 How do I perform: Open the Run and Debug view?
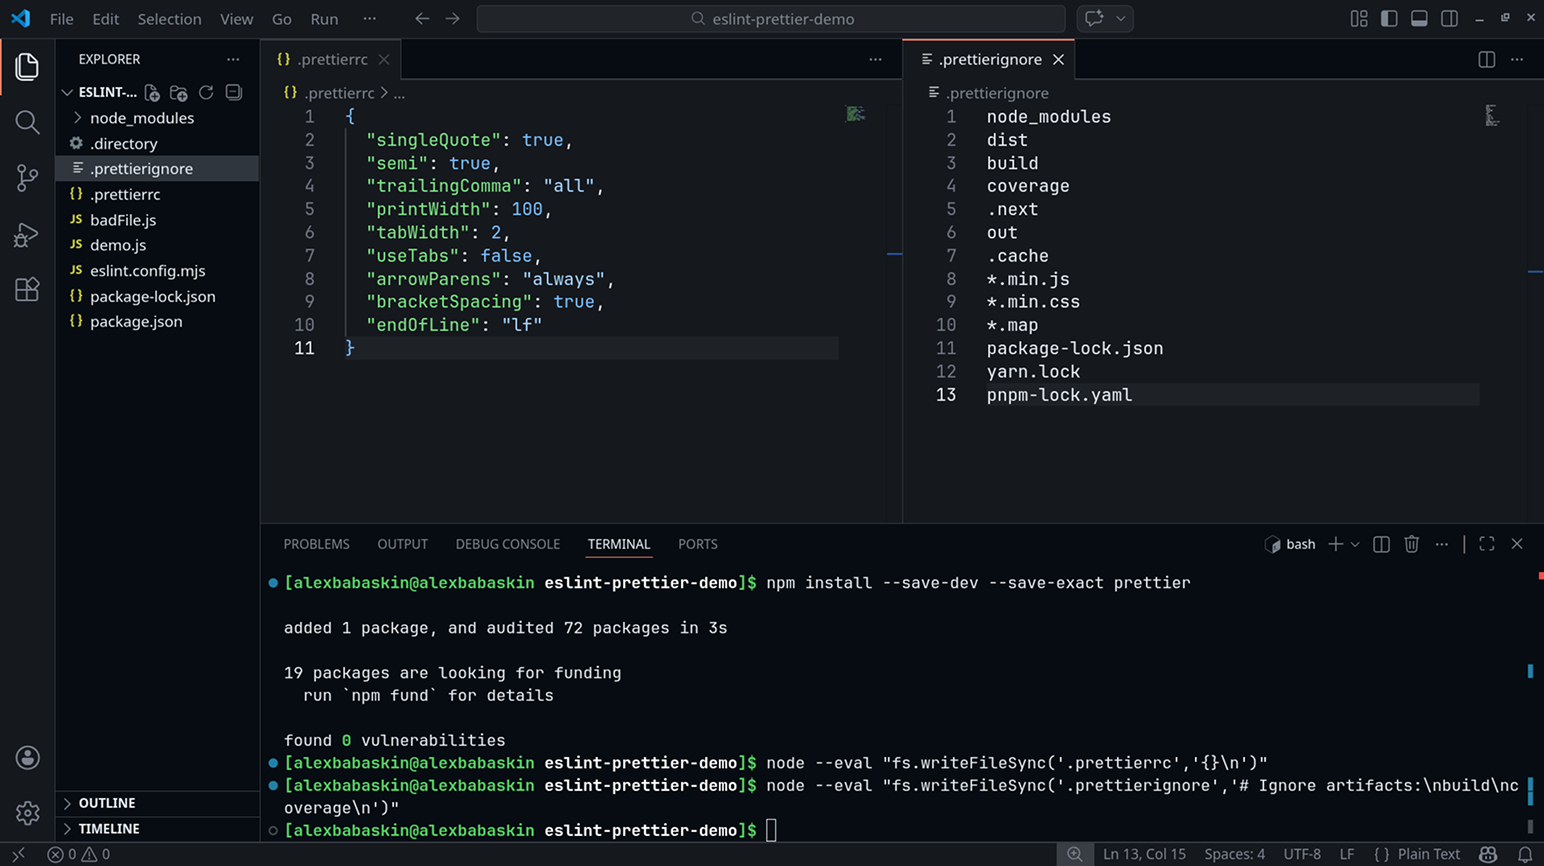click(27, 234)
